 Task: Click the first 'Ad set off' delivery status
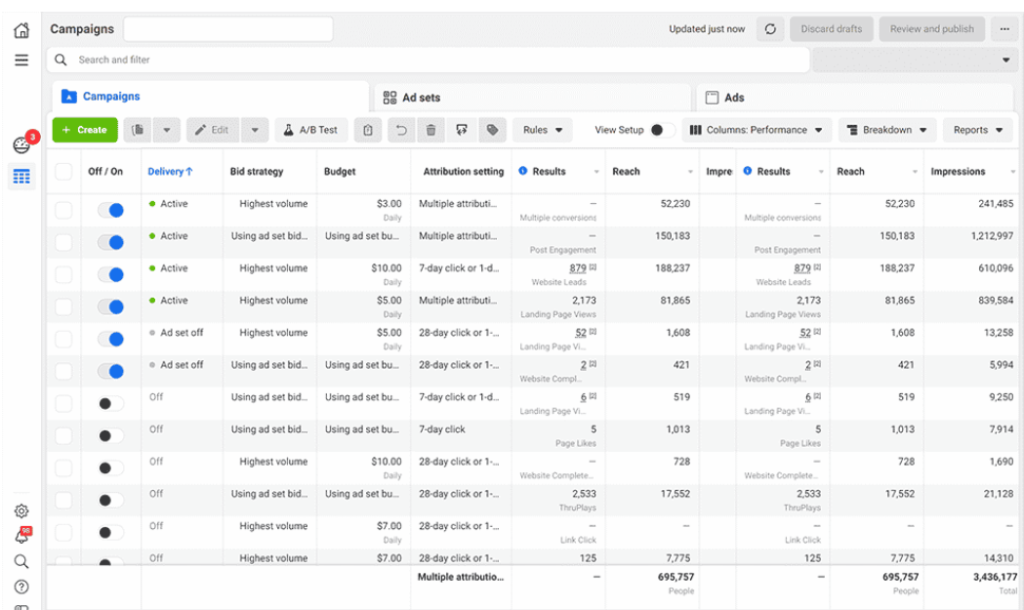click(x=182, y=332)
